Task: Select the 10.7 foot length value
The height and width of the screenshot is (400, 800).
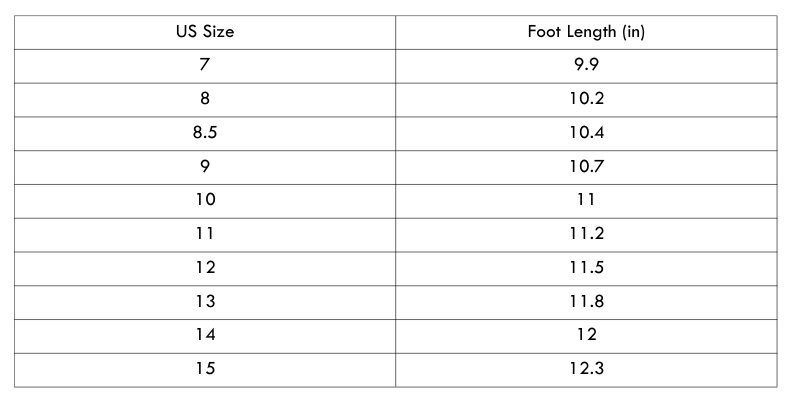Action: 586,166
